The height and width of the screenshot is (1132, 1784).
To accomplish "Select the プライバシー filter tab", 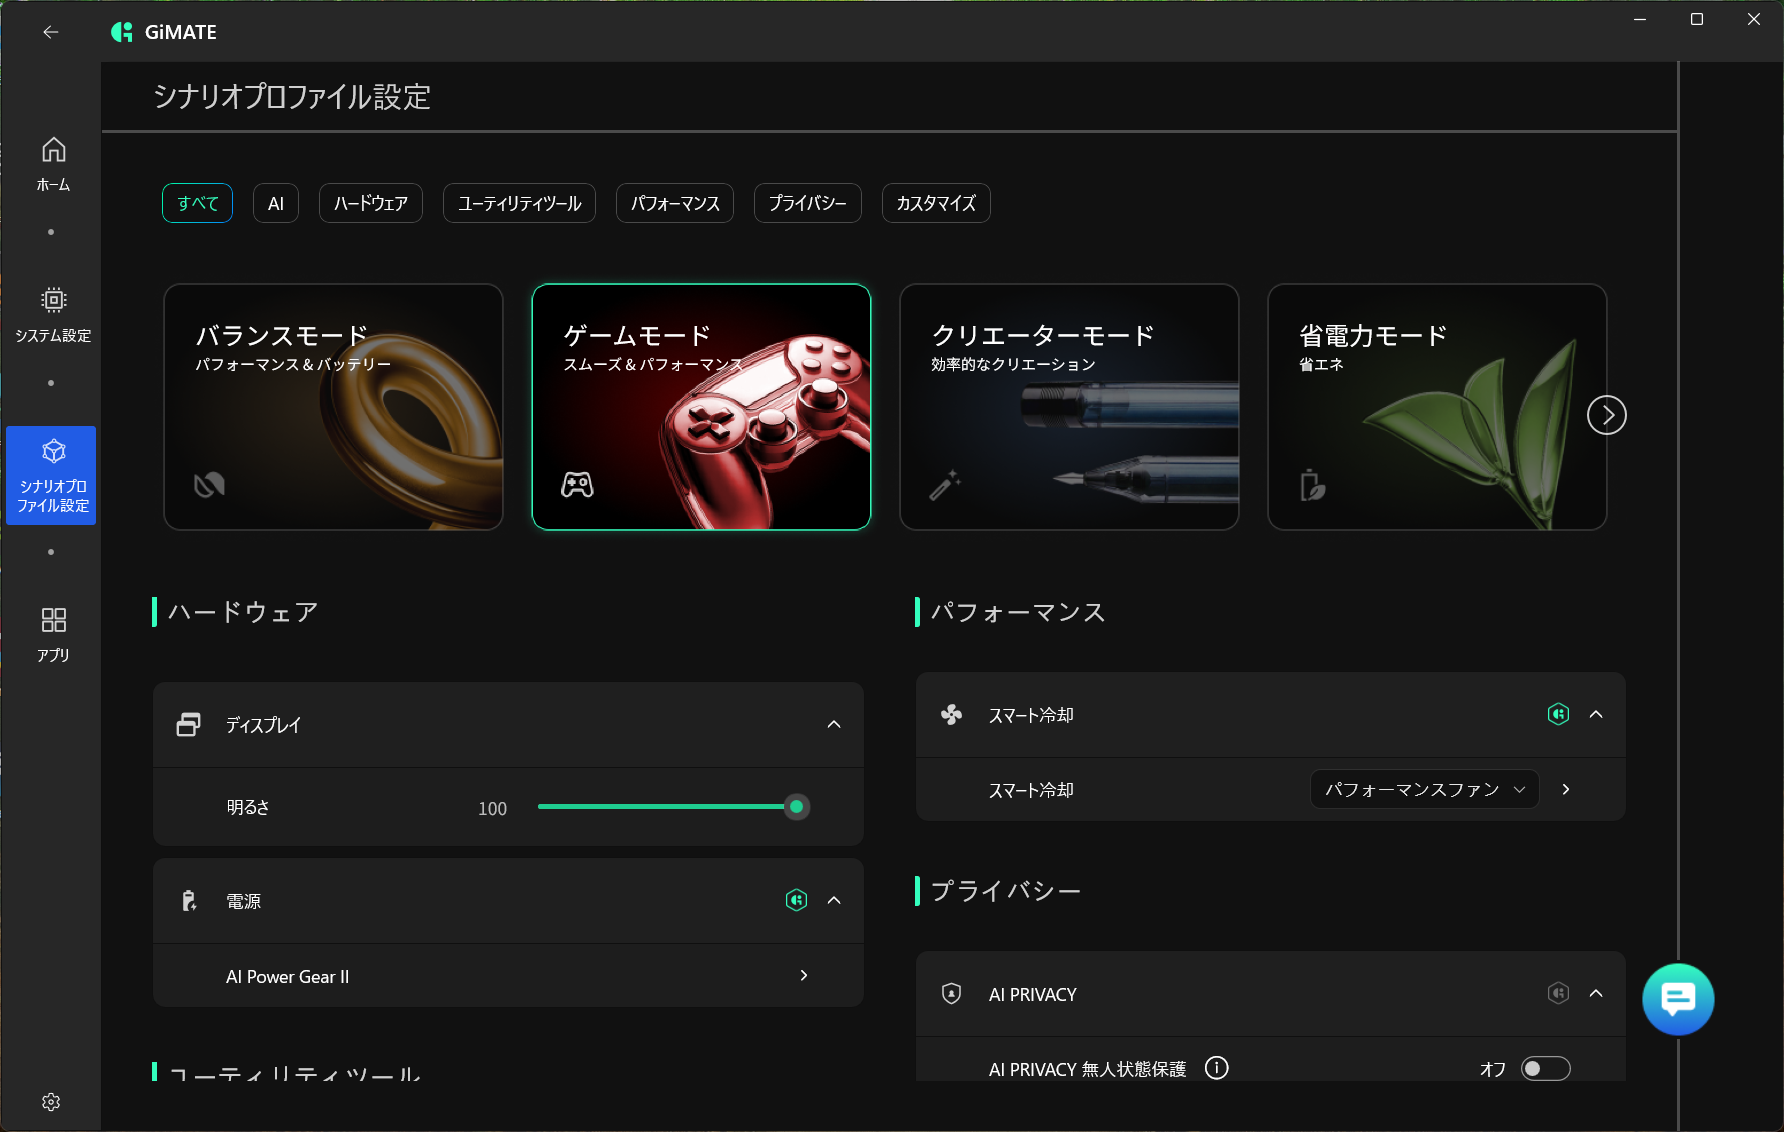I will 808,203.
